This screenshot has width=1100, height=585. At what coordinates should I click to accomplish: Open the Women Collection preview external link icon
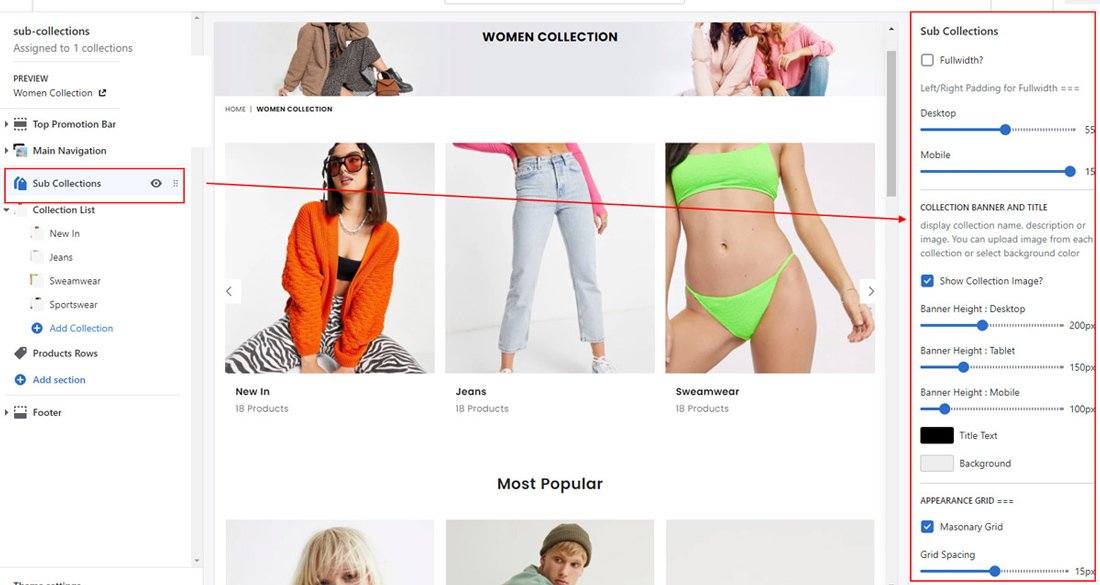(102, 93)
